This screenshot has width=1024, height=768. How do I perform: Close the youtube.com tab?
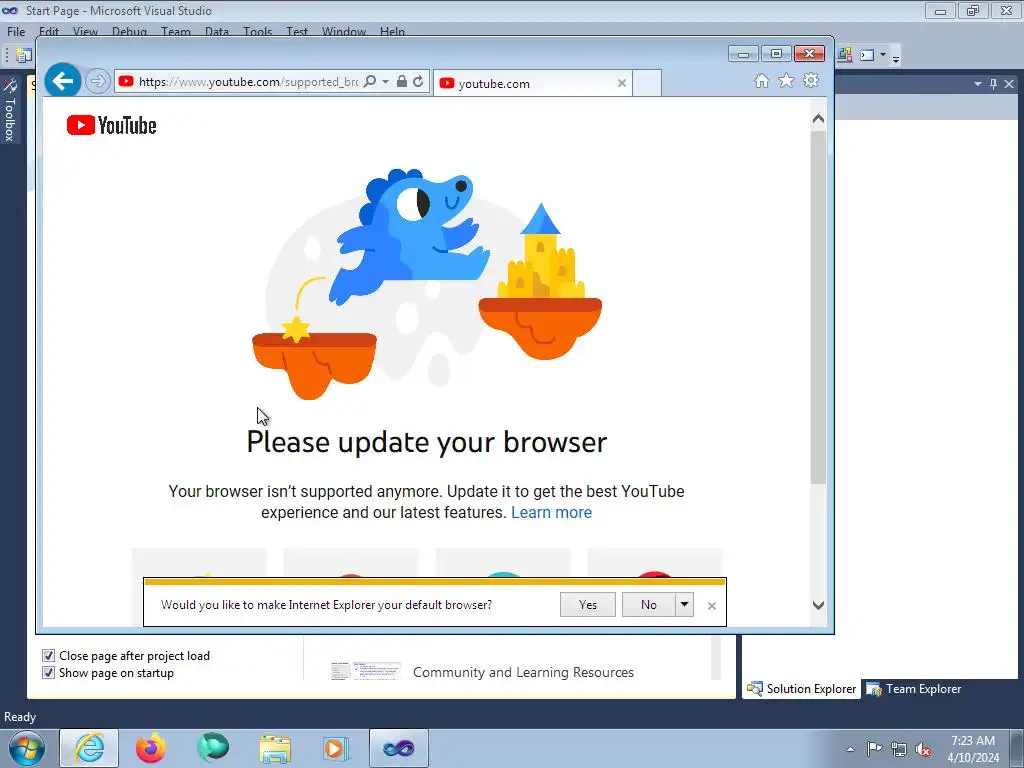pos(622,83)
